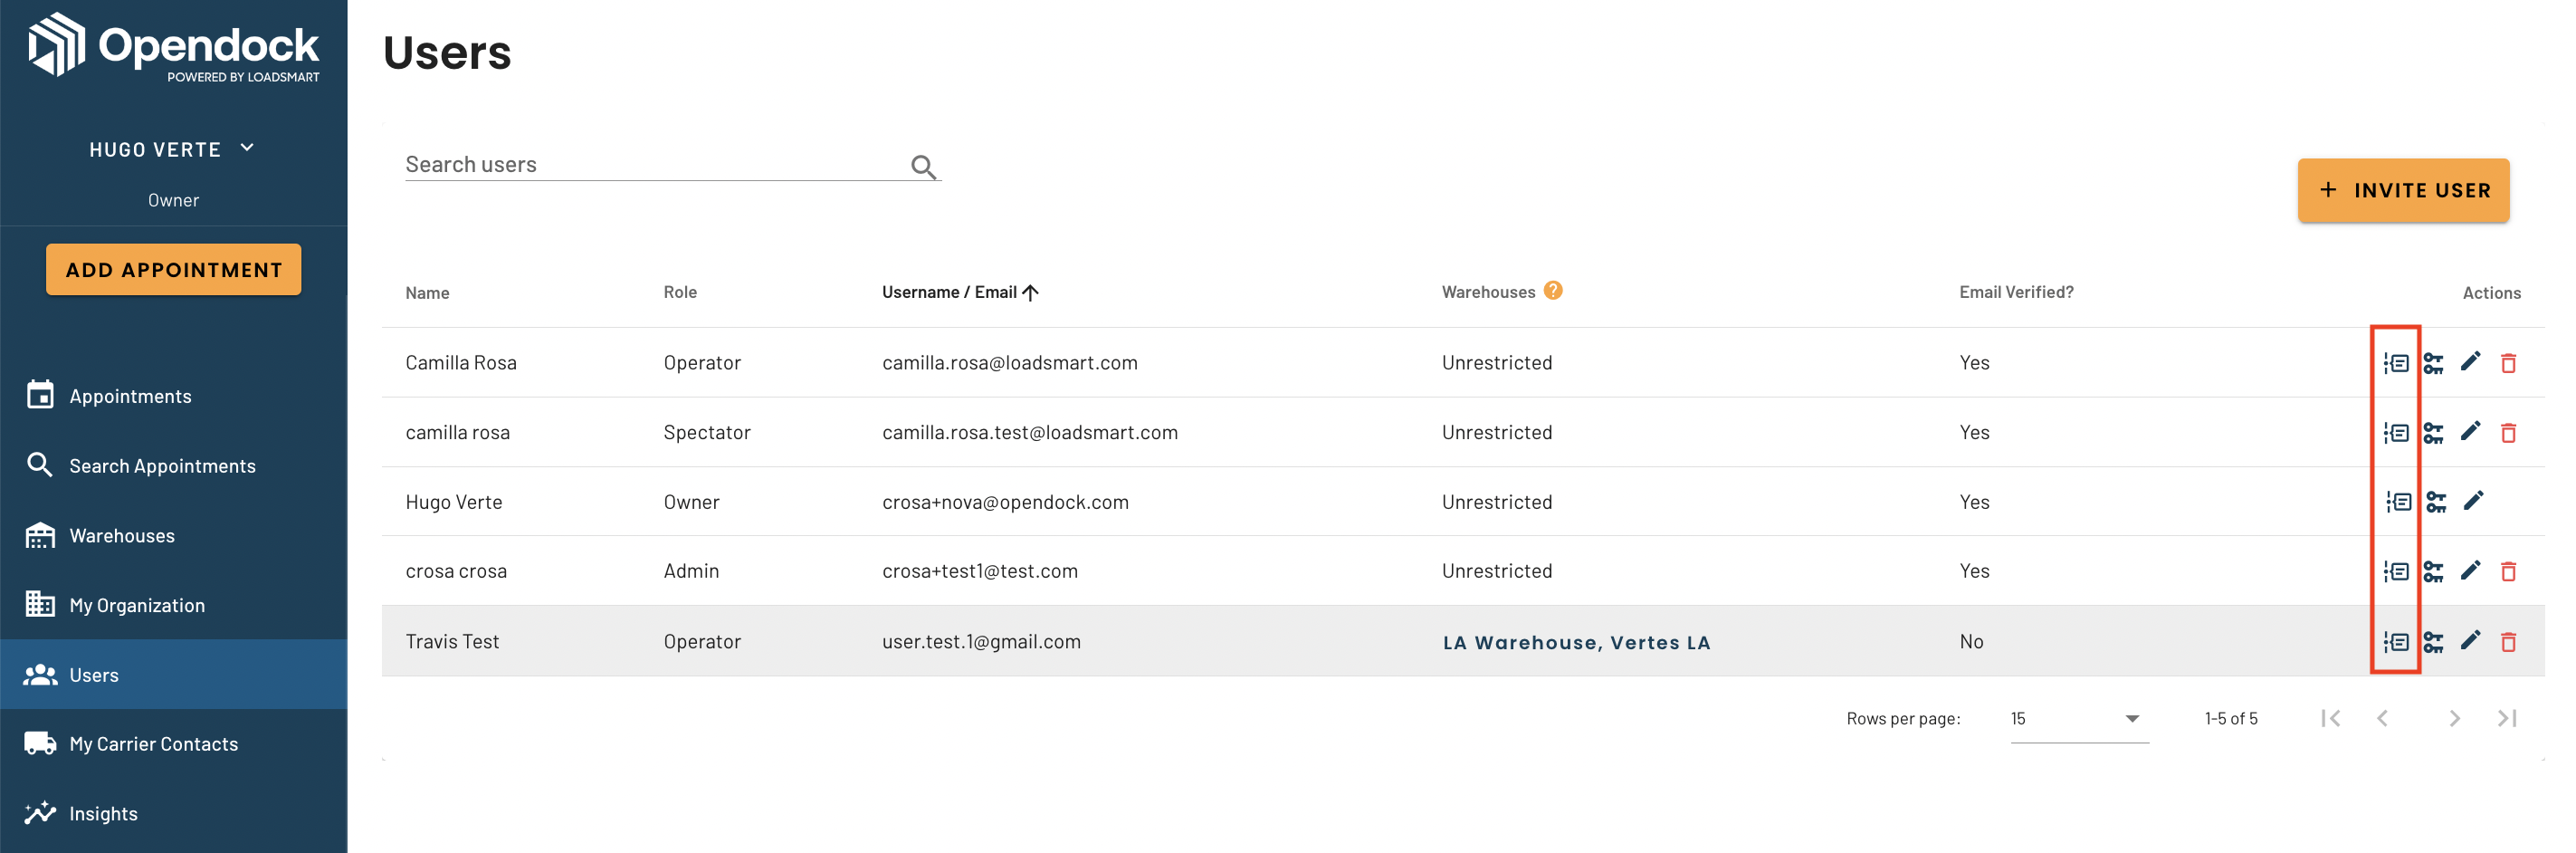Delete camilla.rosa.test@loadsmart.com user
Screen dimensions: 2576x853
(2508, 433)
